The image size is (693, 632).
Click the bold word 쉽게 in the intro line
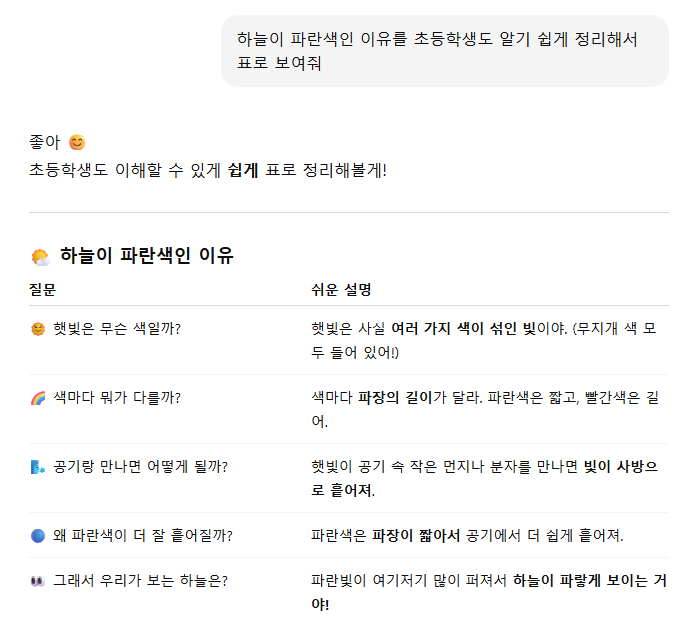[242, 169]
